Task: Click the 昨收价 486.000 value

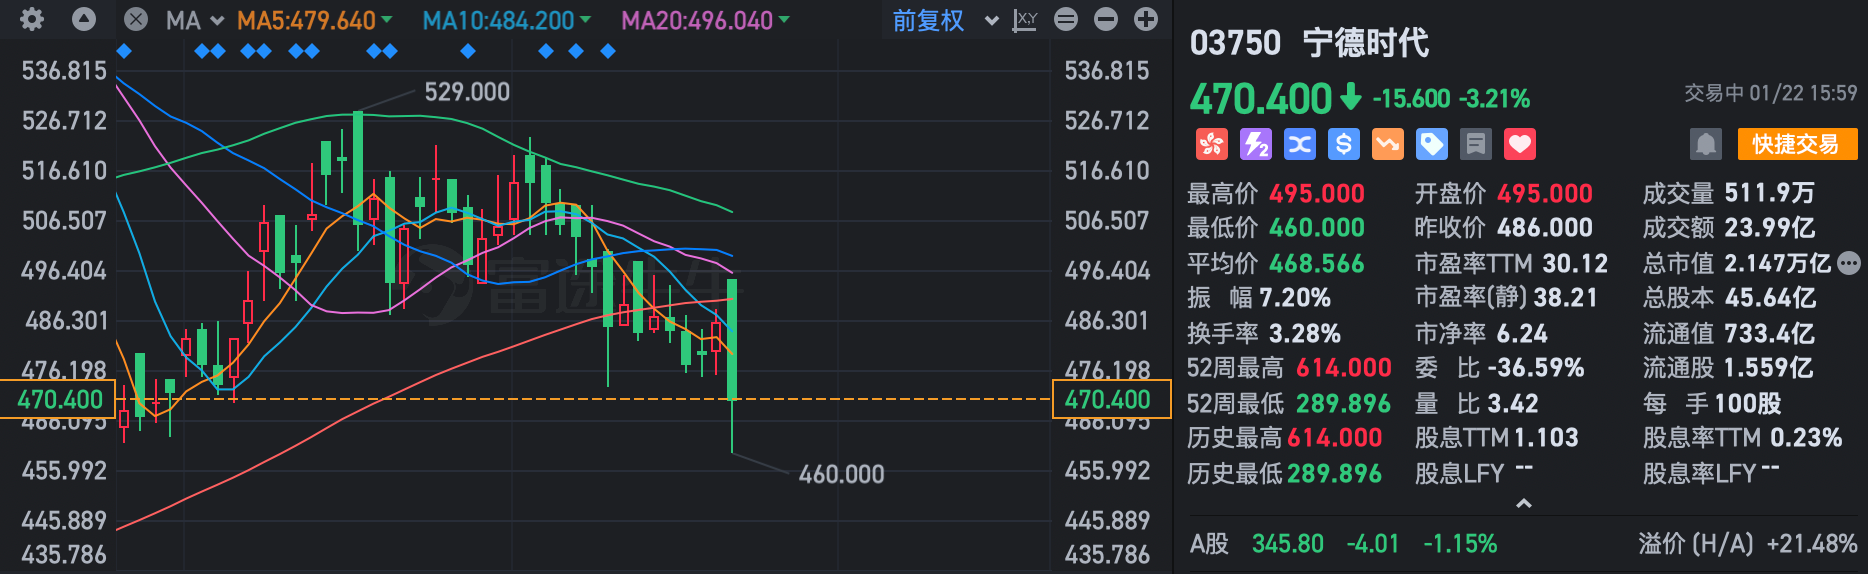Action: coord(1545,228)
